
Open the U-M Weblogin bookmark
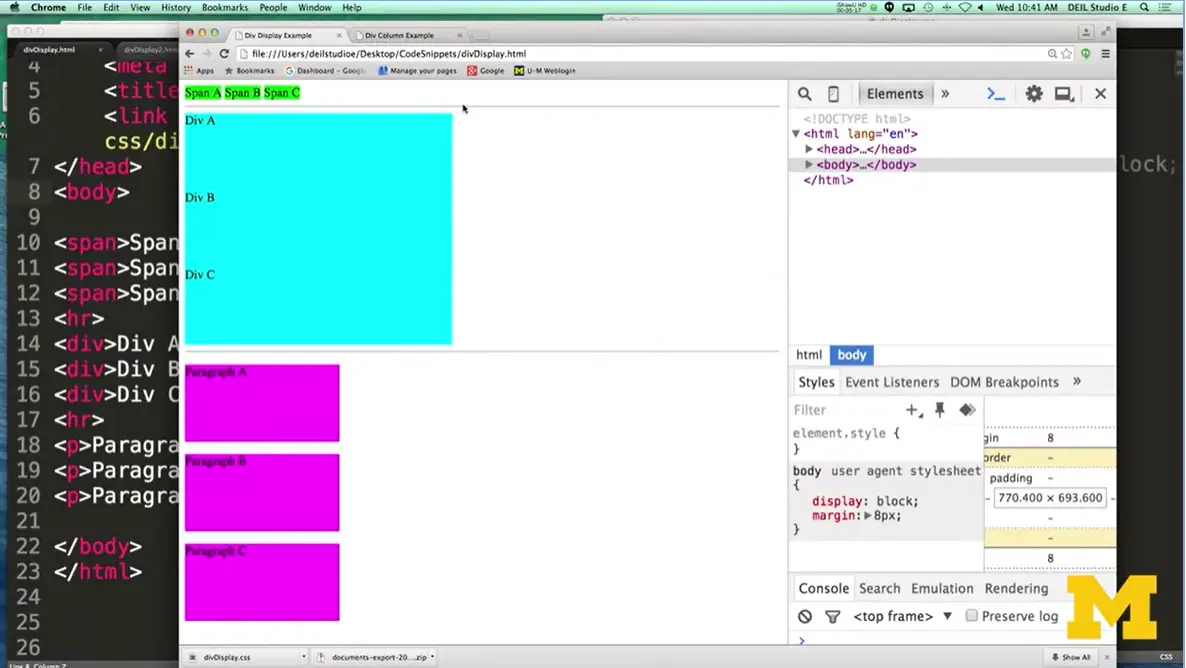pyautogui.click(x=544, y=70)
